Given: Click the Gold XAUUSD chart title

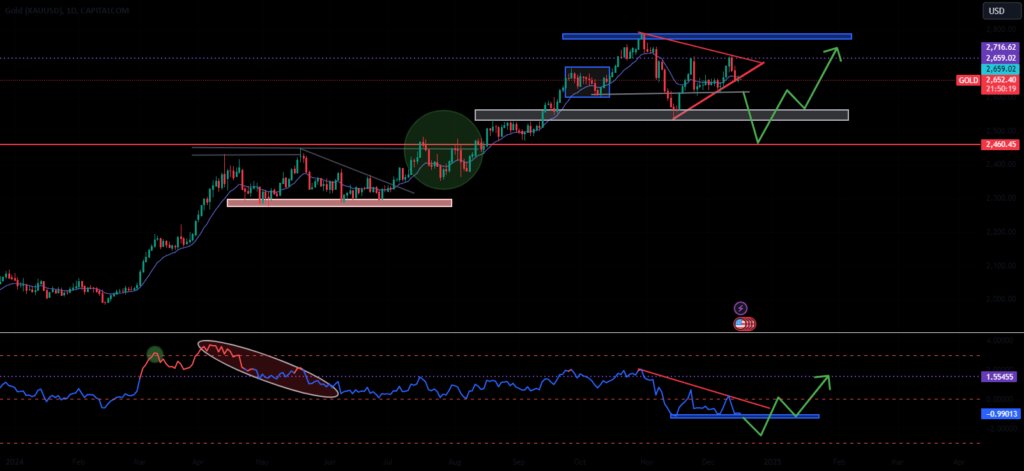Looking at the screenshot, I should [x=50, y=9].
